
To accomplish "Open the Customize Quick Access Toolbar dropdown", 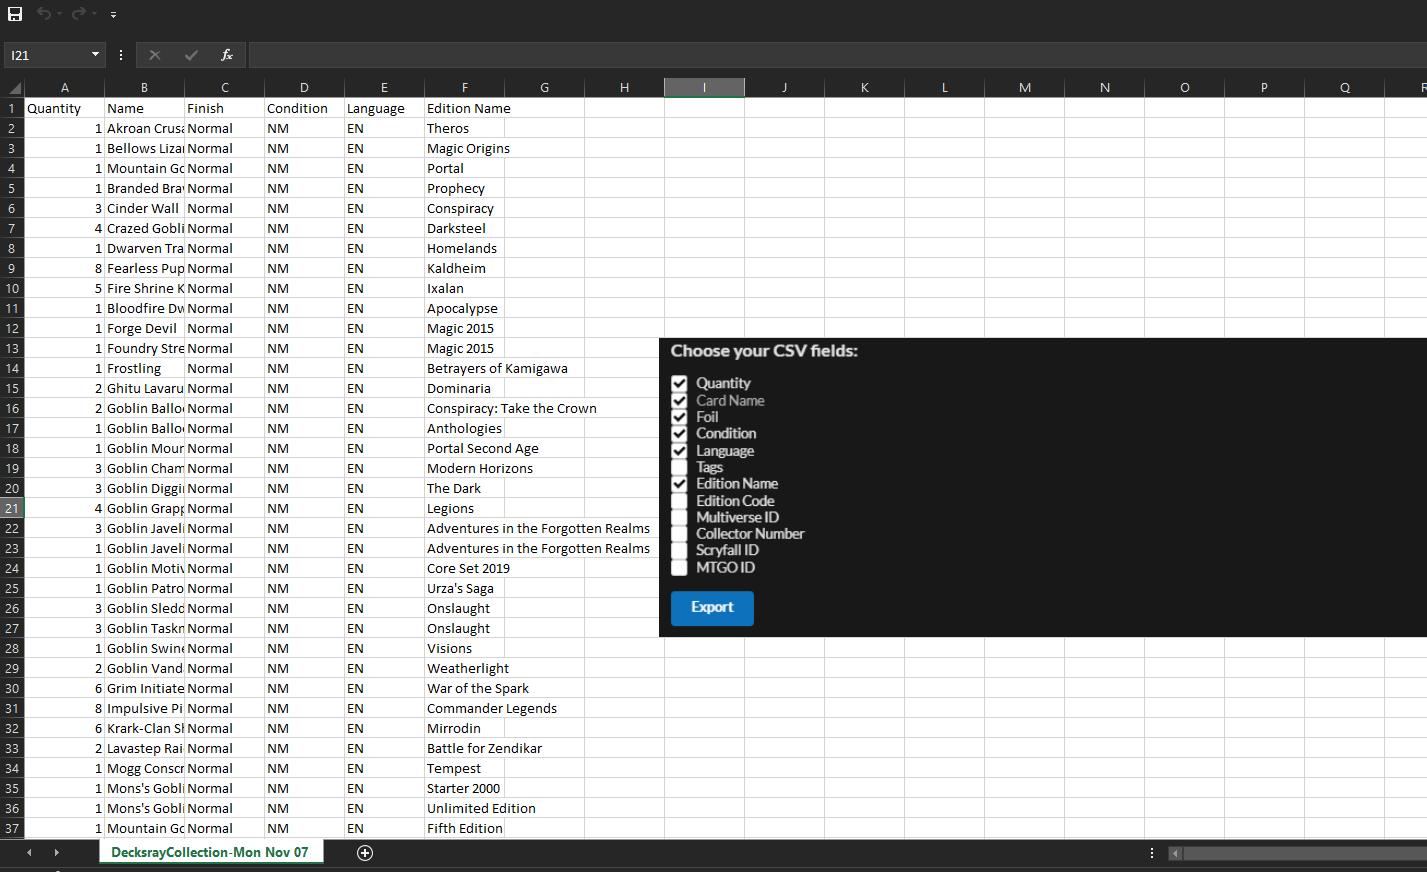I will [113, 15].
